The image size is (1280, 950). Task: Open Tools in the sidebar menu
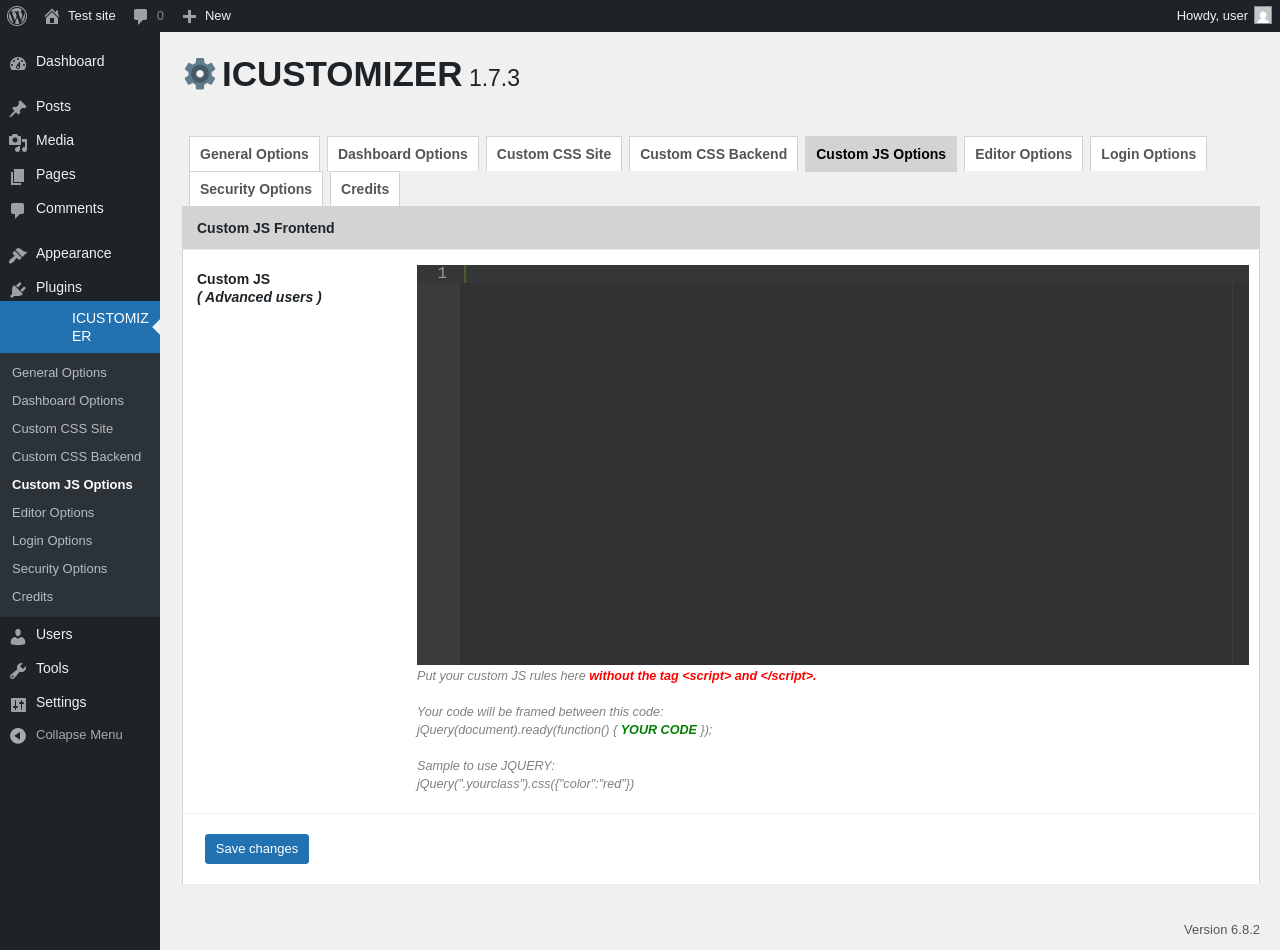[80, 668]
